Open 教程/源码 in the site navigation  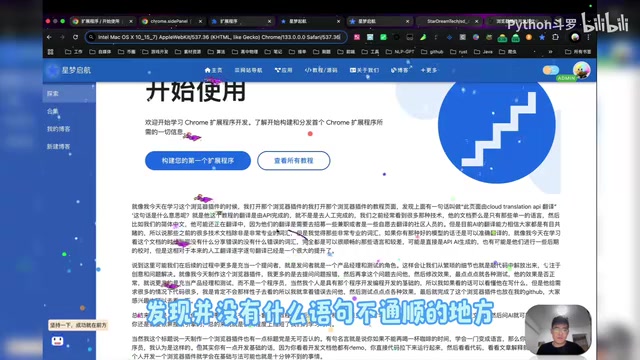[321, 70]
